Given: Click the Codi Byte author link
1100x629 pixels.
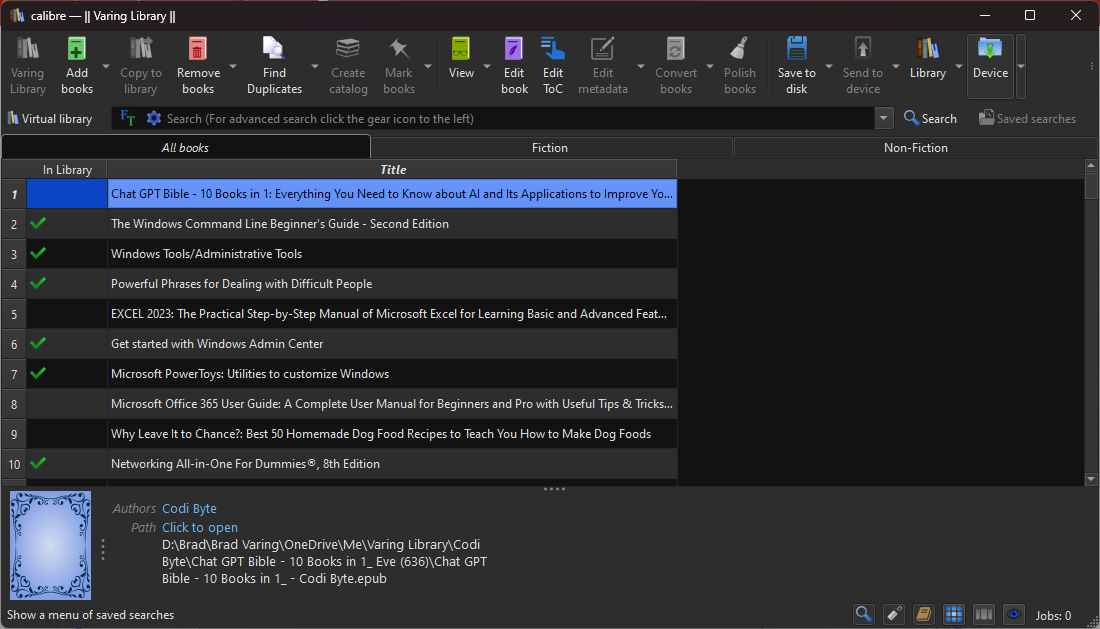Looking at the screenshot, I should tap(189, 509).
